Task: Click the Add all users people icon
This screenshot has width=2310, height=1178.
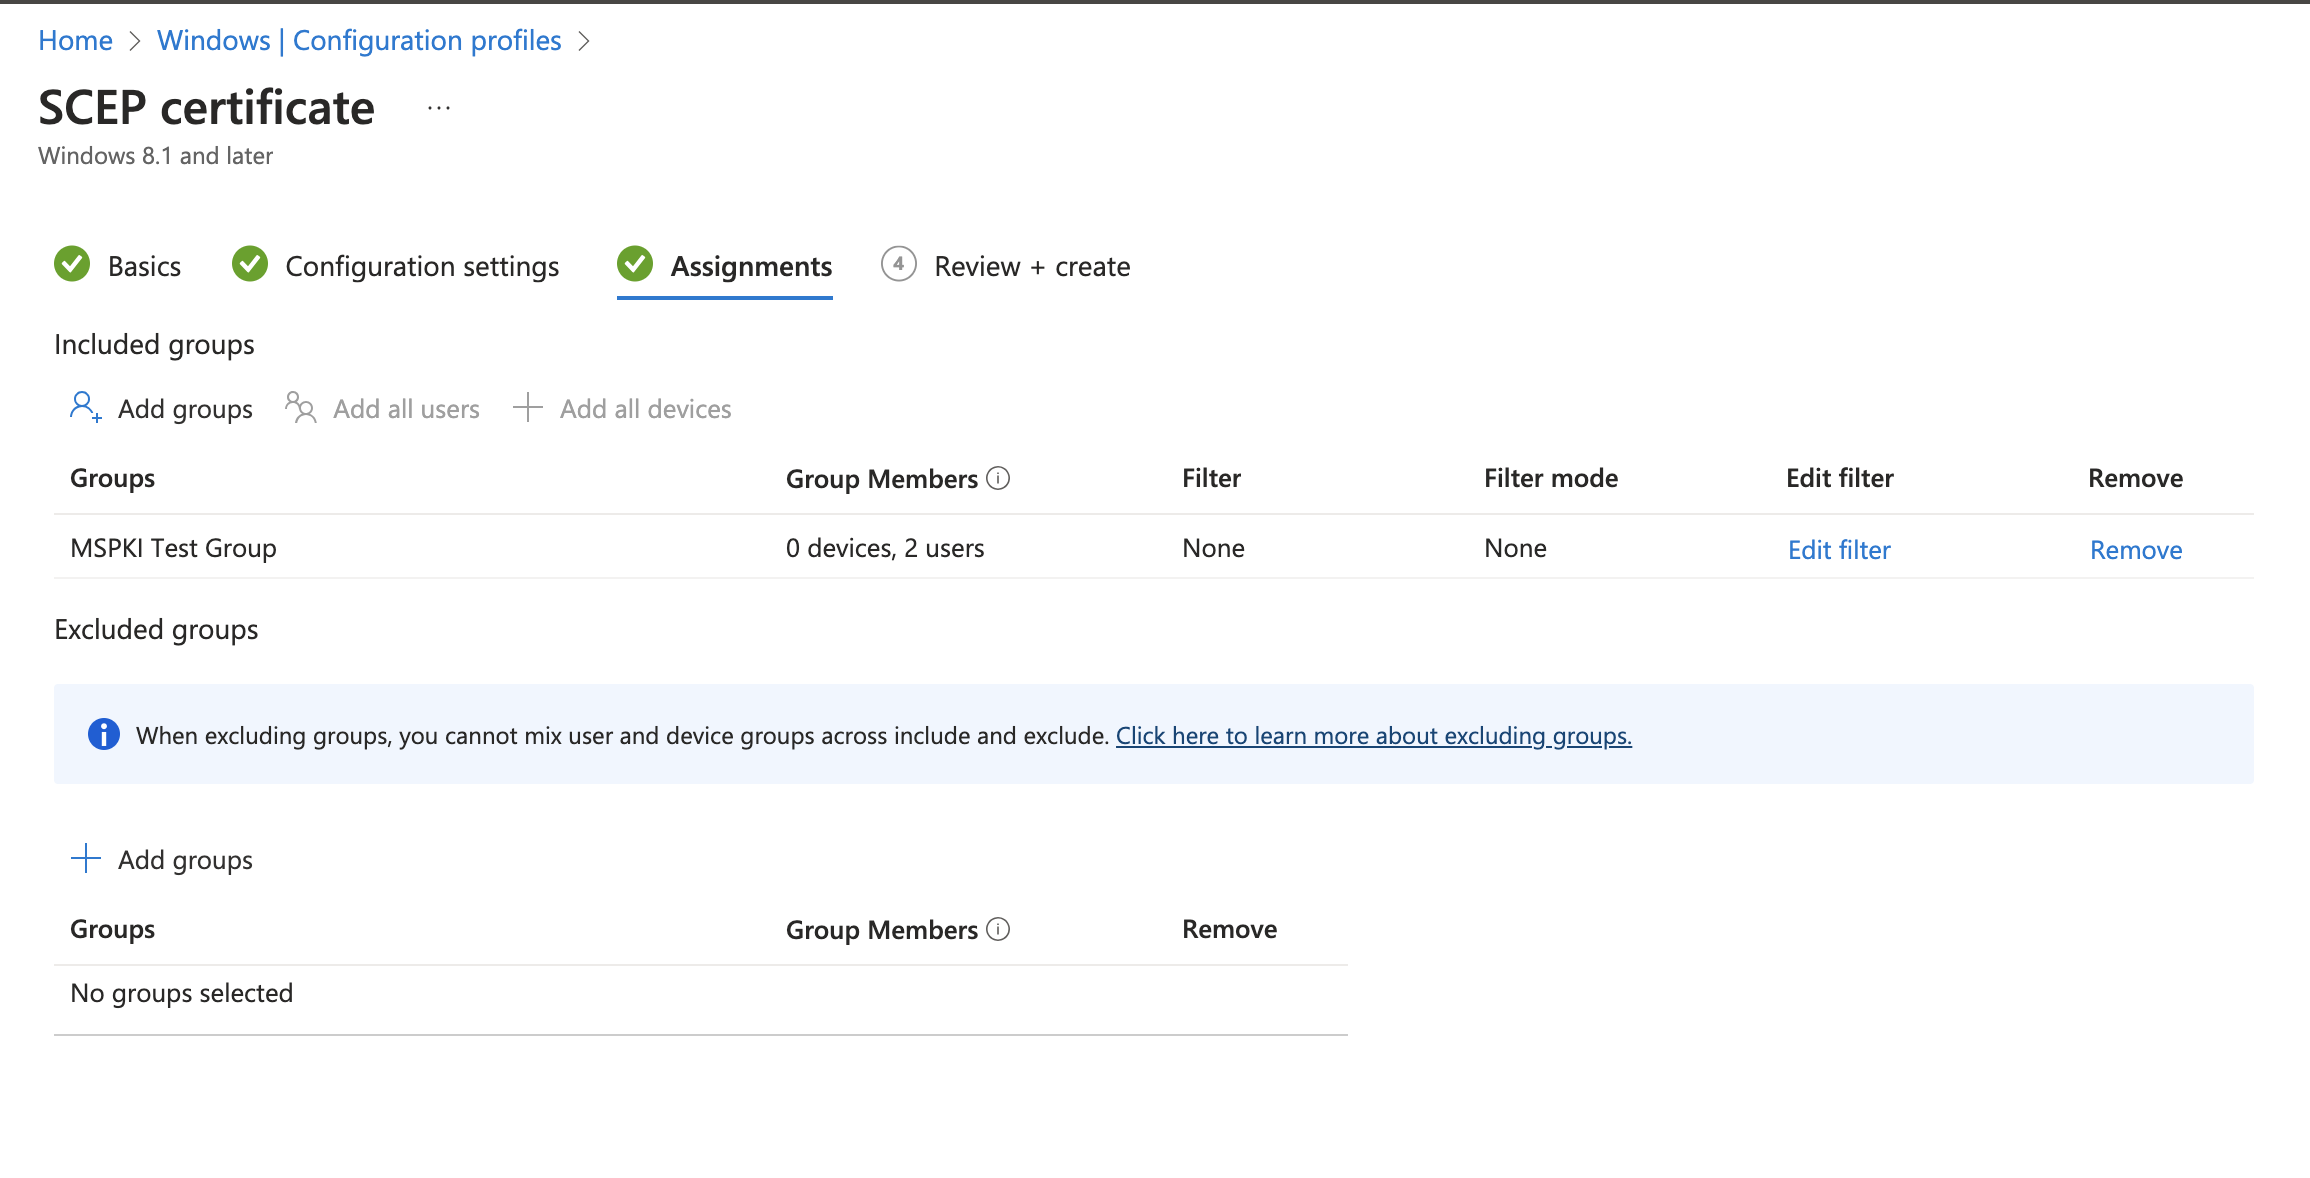Action: click(301, 408)
